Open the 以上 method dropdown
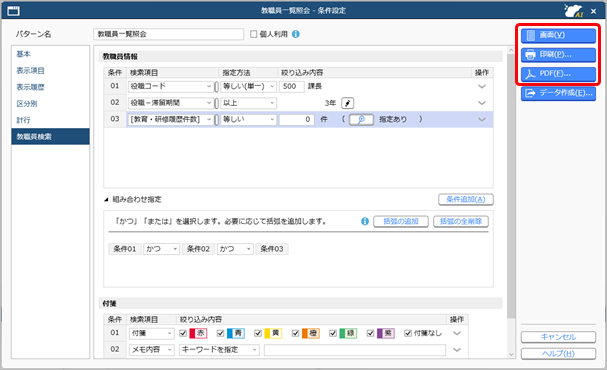This screenshot has height=370, width=607. point(249,103)
